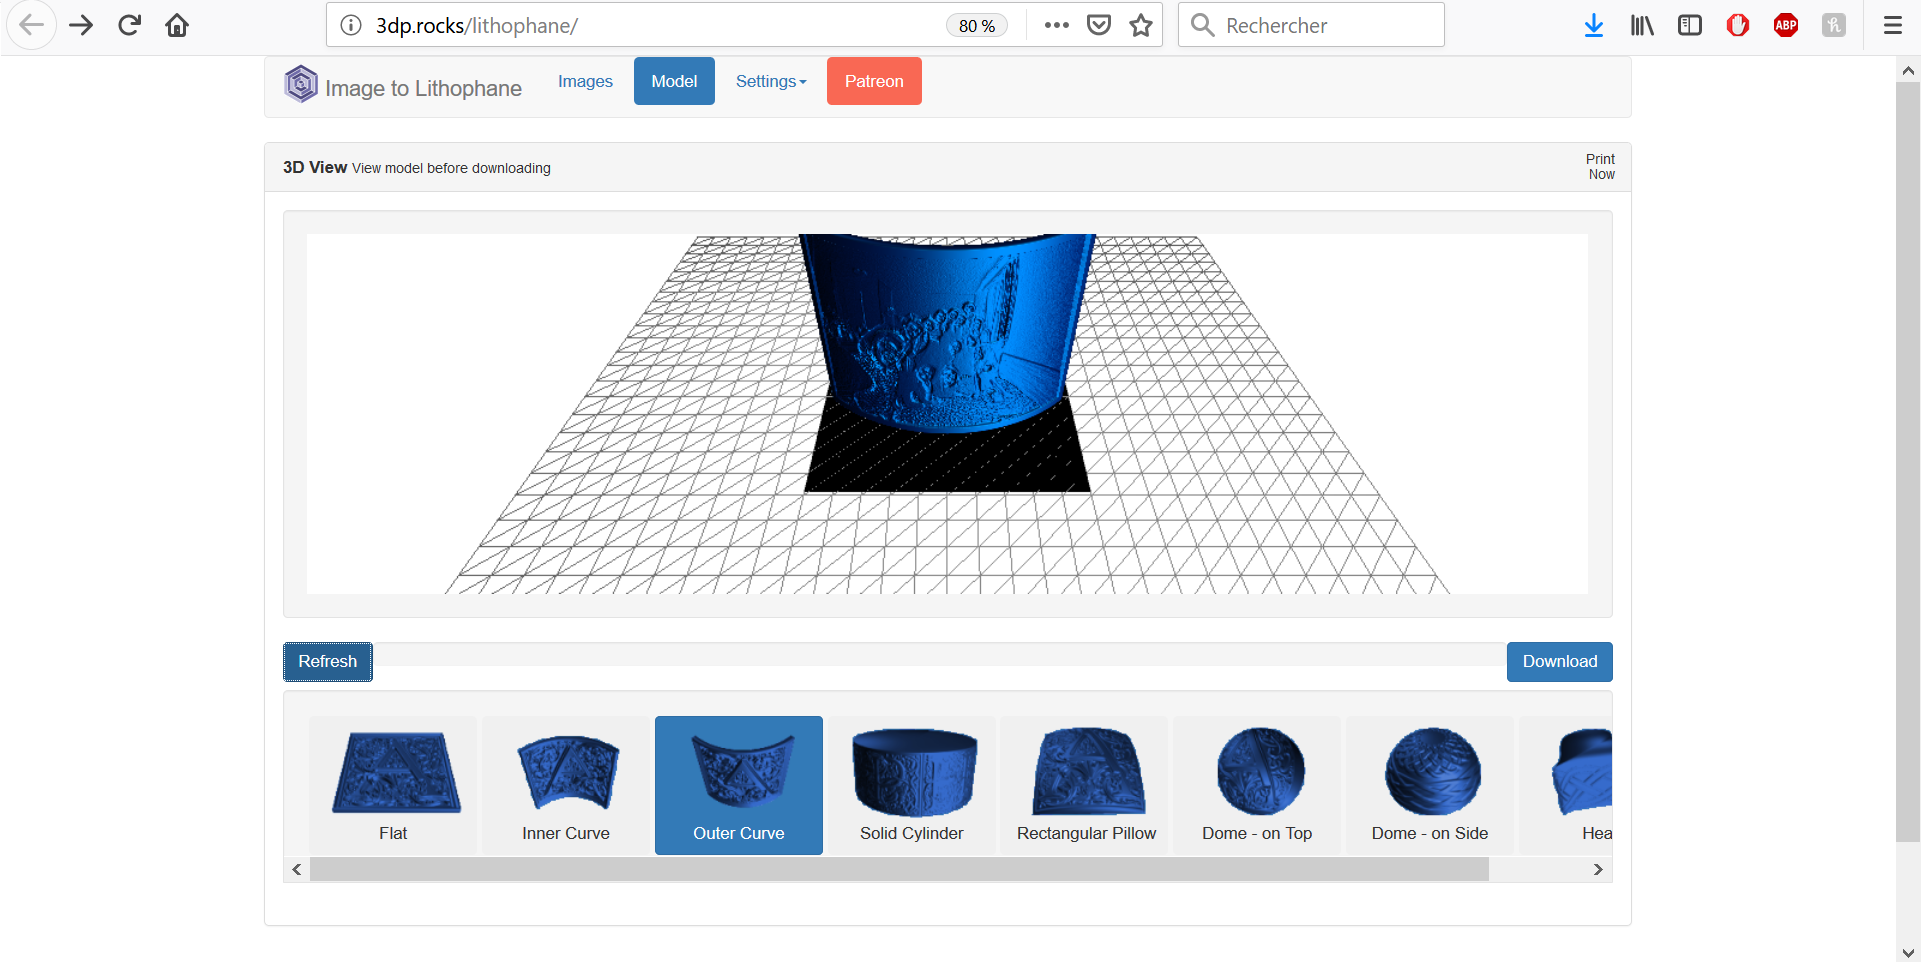Open the Adblock Plus ABP icon
1924x962 pixels.
1786,25
